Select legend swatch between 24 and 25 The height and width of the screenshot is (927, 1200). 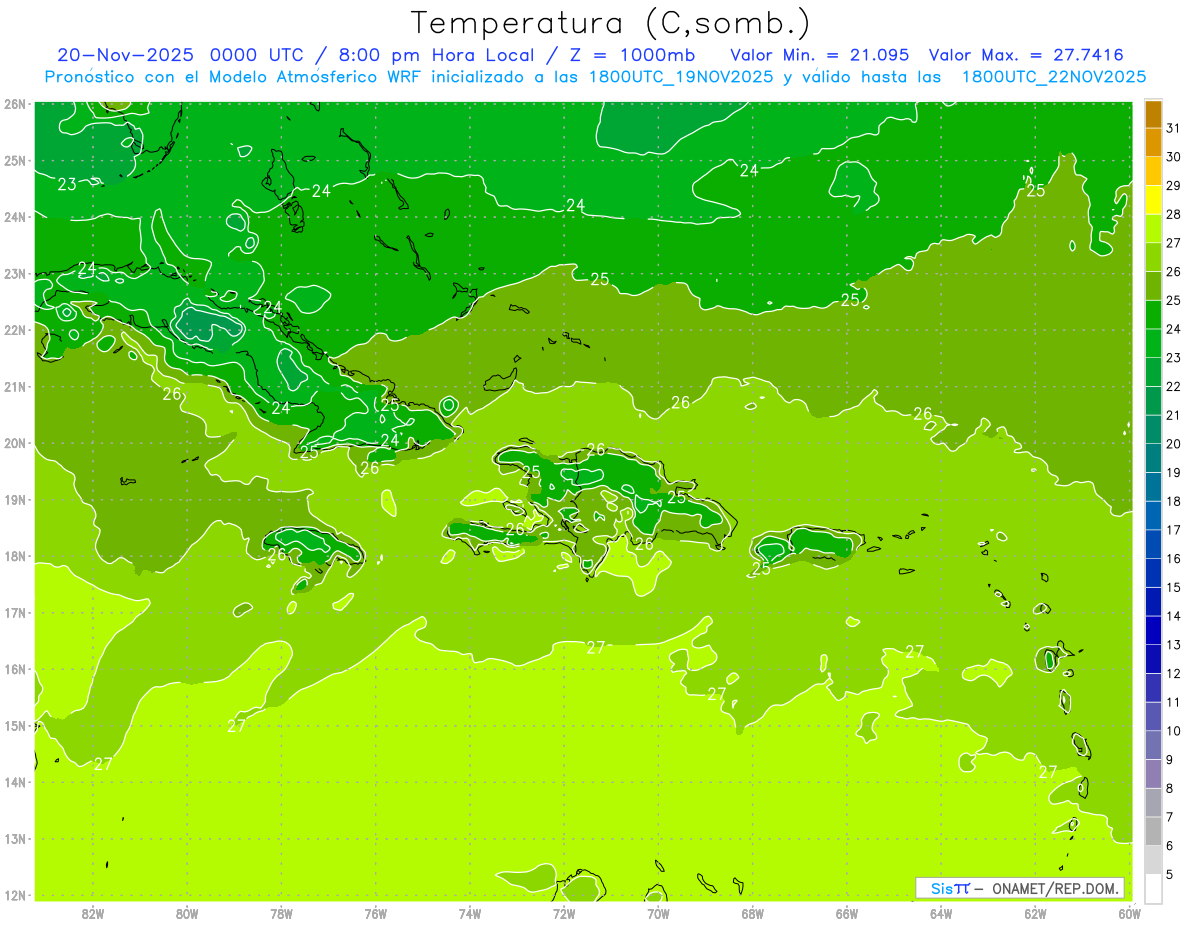pyautogui.click(x=1153, y=315)
